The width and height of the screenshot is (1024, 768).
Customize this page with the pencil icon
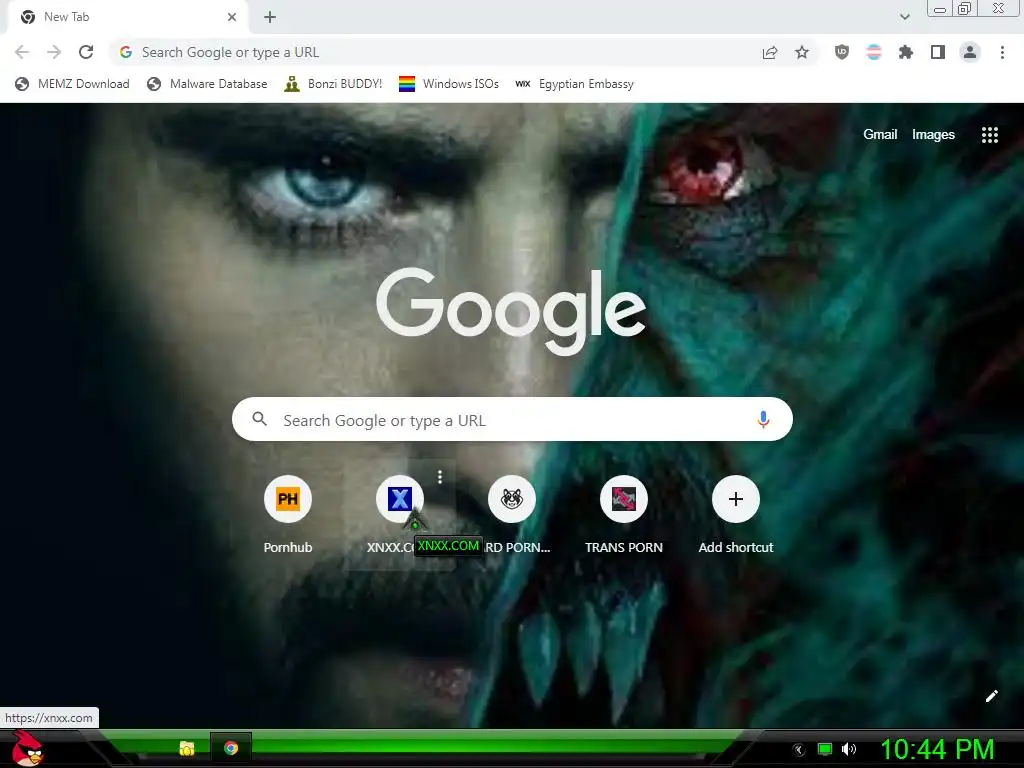(991, 696)
